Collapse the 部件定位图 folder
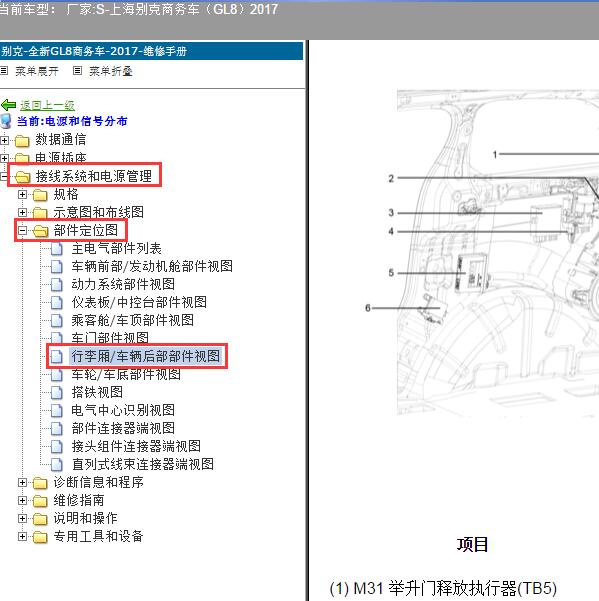Screen dimensions: 599x601 pos(22,230)
